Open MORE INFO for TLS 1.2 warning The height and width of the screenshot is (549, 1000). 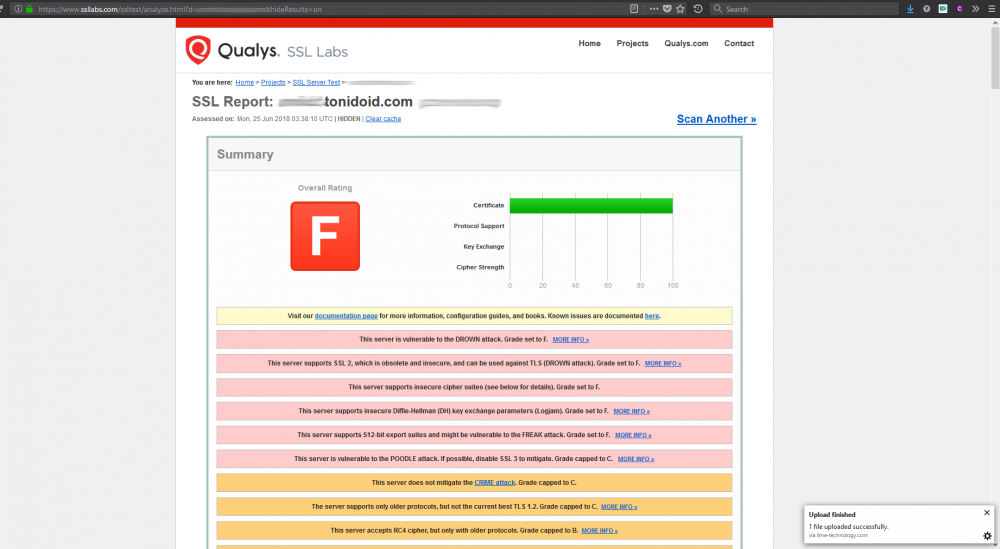(x=619, y=507)
